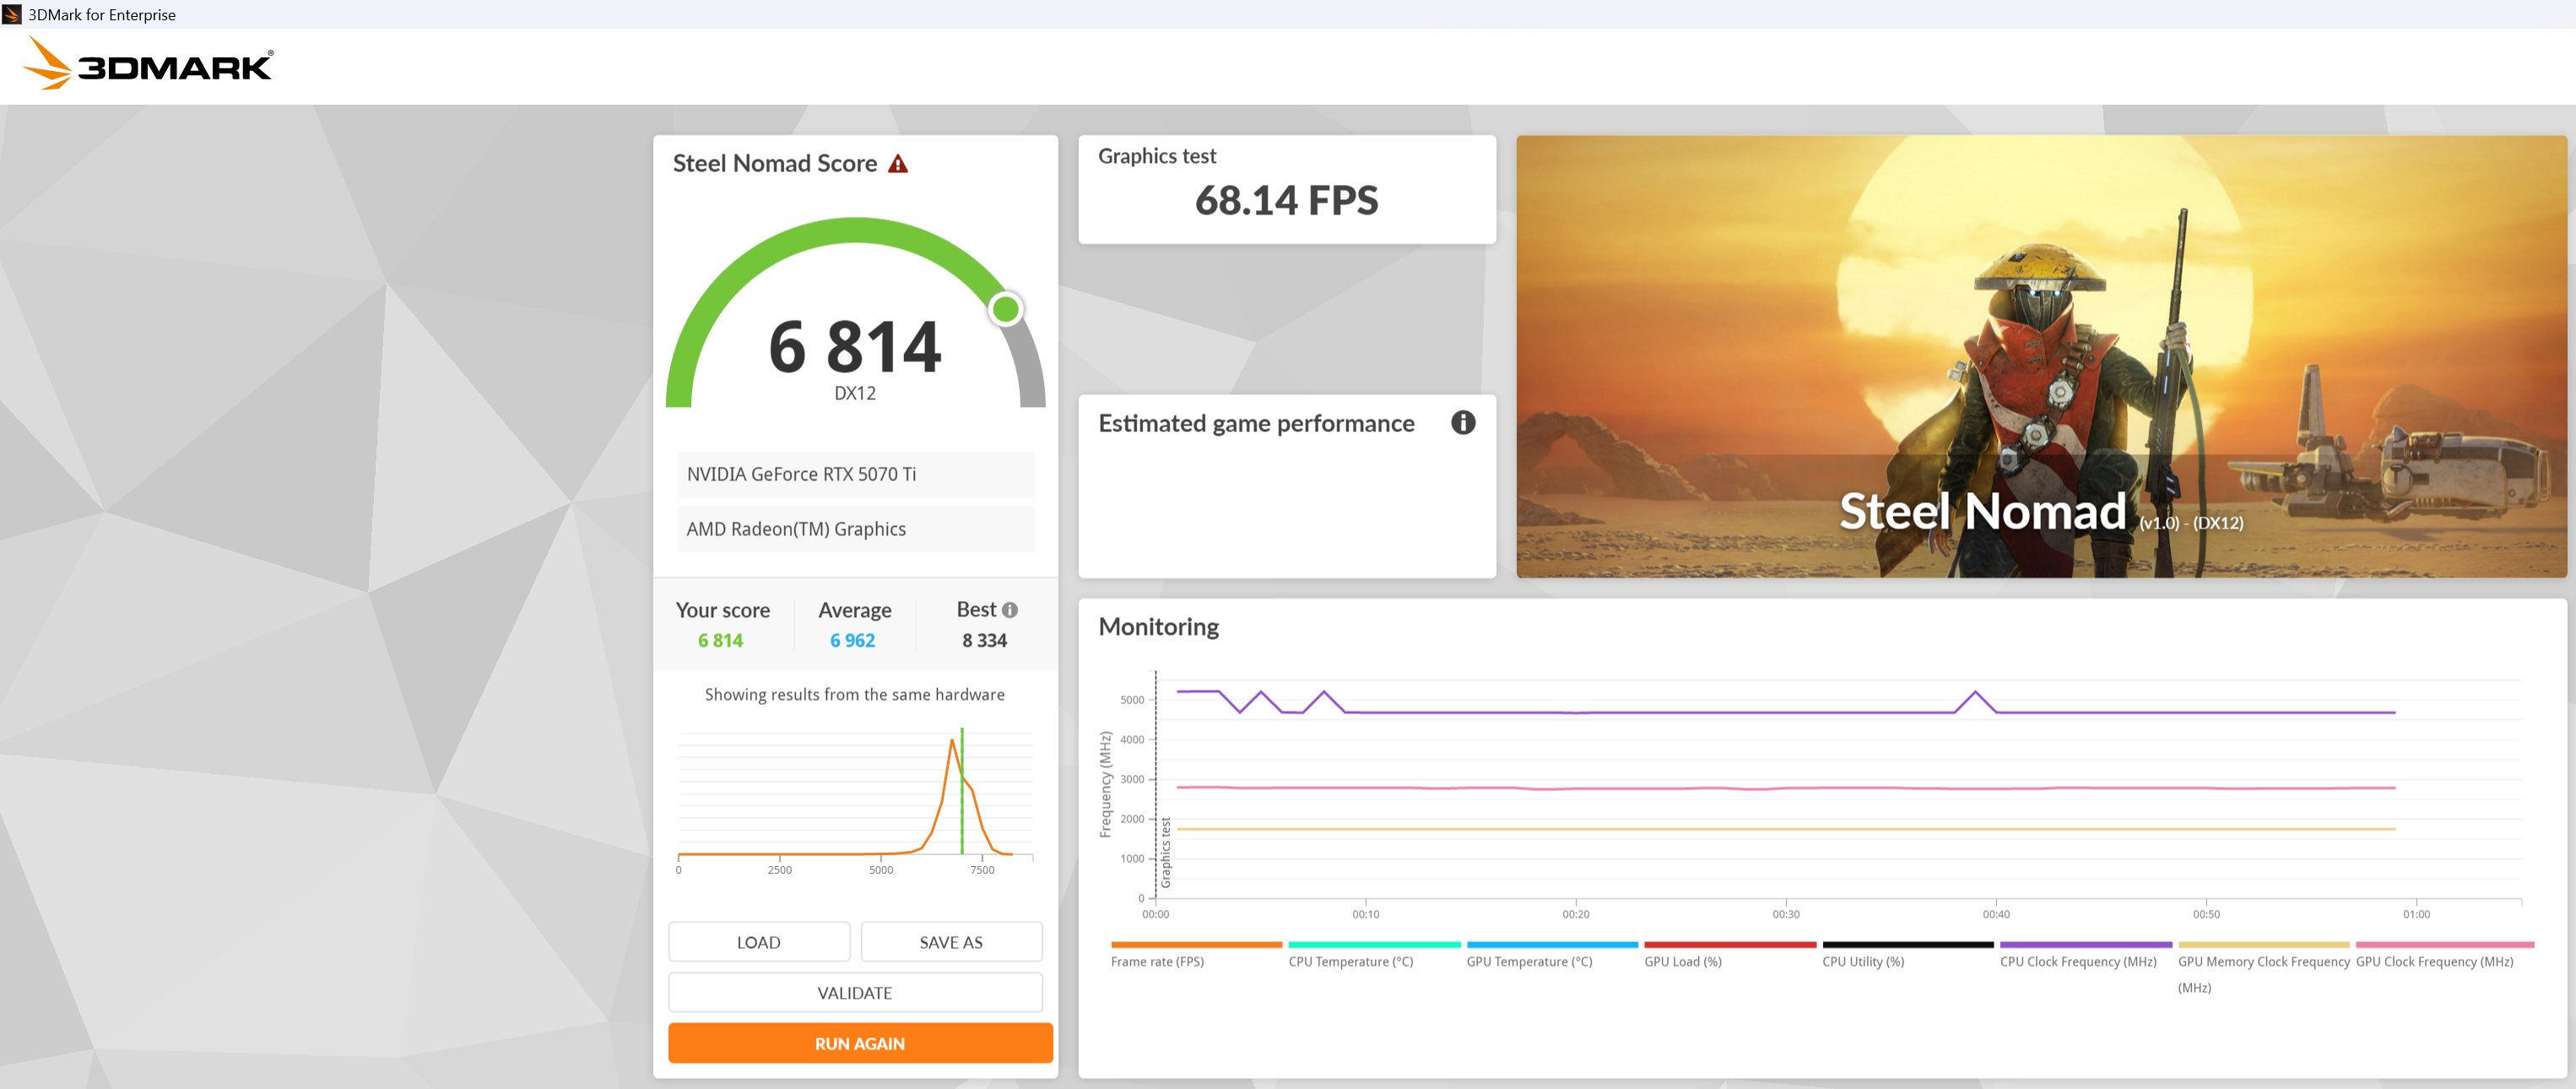
Task: Toggle the GPU Load (%) legend item
Action: click(x=1730, y=956)
